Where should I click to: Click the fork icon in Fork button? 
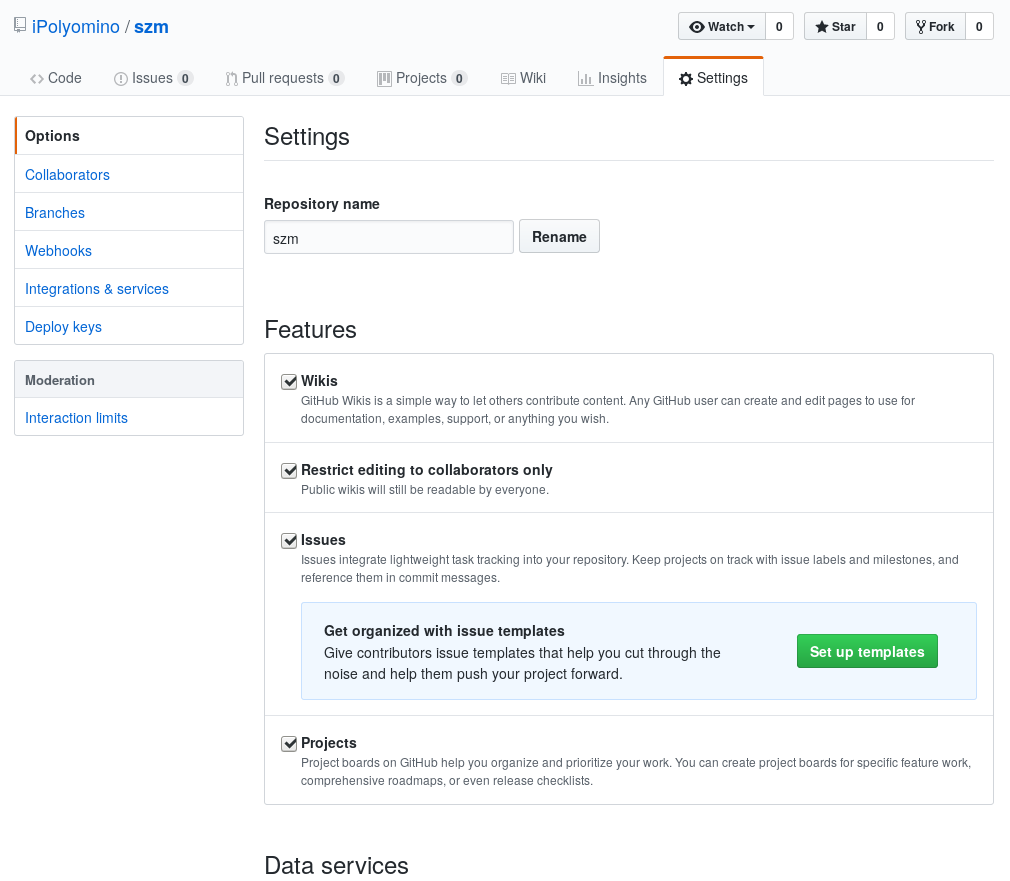click(x=920, y=27)
